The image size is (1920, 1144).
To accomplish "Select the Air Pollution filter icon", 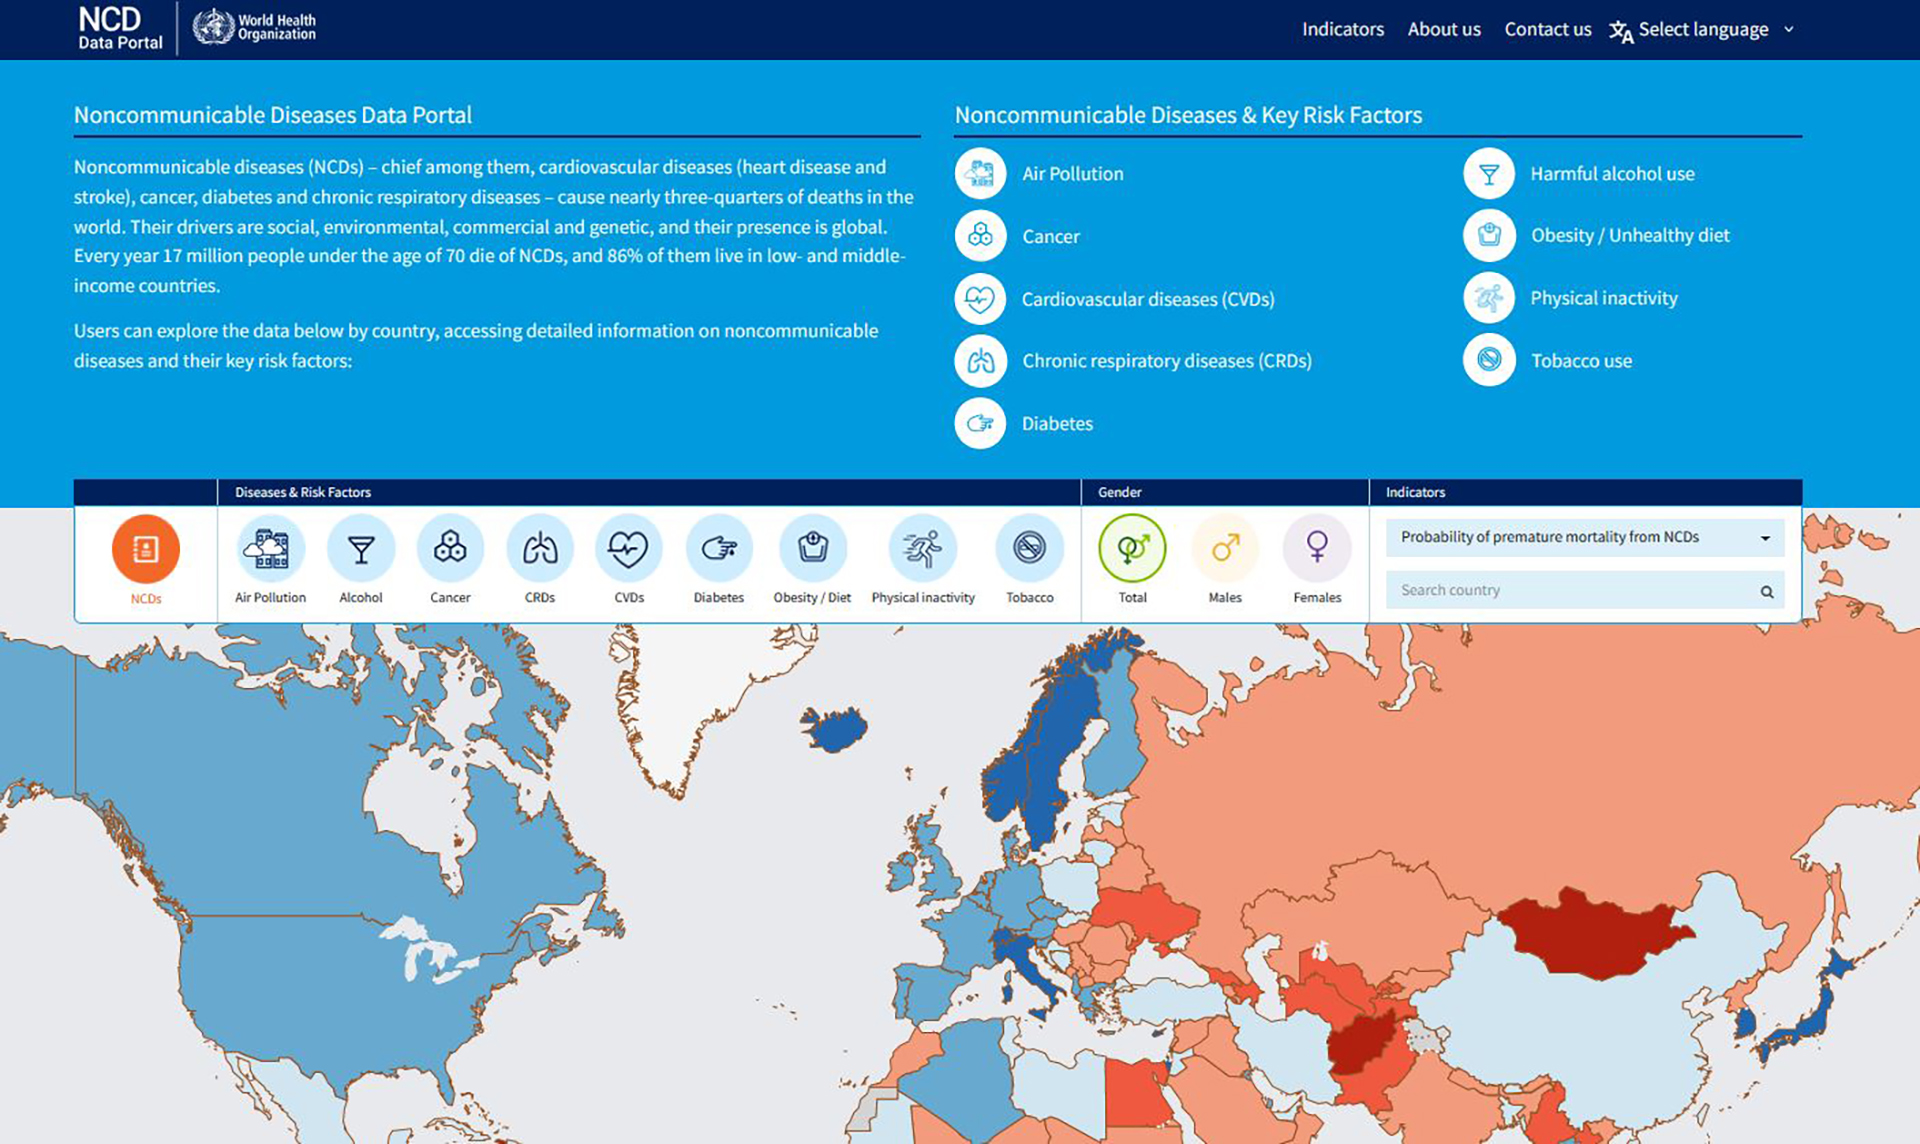I will [270, 549].
